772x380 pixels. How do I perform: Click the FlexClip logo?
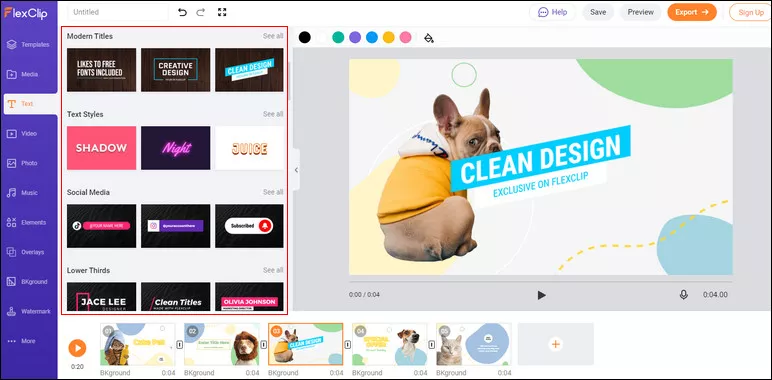click(26, 13)
